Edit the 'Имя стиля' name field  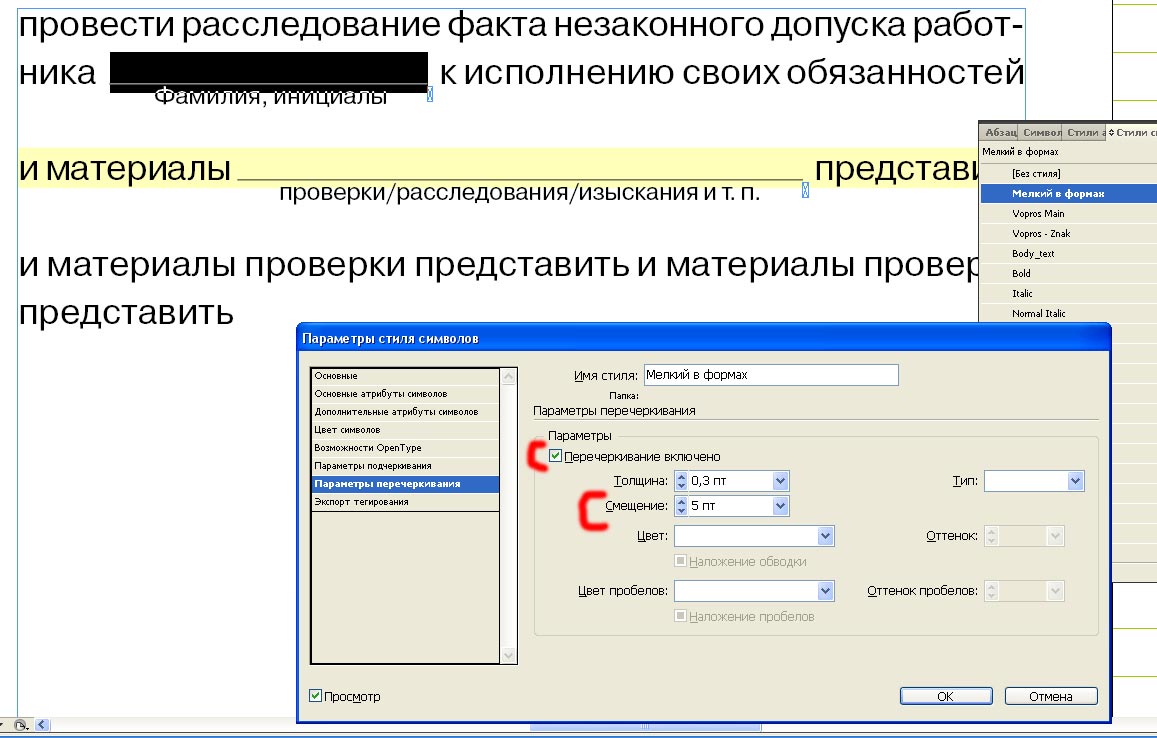click(771, 375)
